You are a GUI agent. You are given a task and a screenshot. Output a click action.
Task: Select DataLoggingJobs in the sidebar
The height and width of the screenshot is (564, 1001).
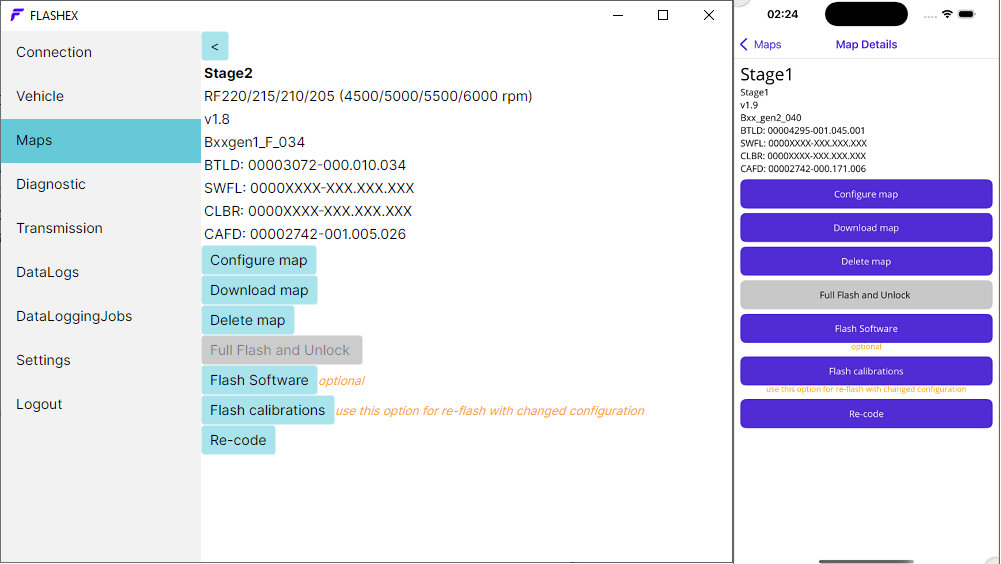pos(74,316)
